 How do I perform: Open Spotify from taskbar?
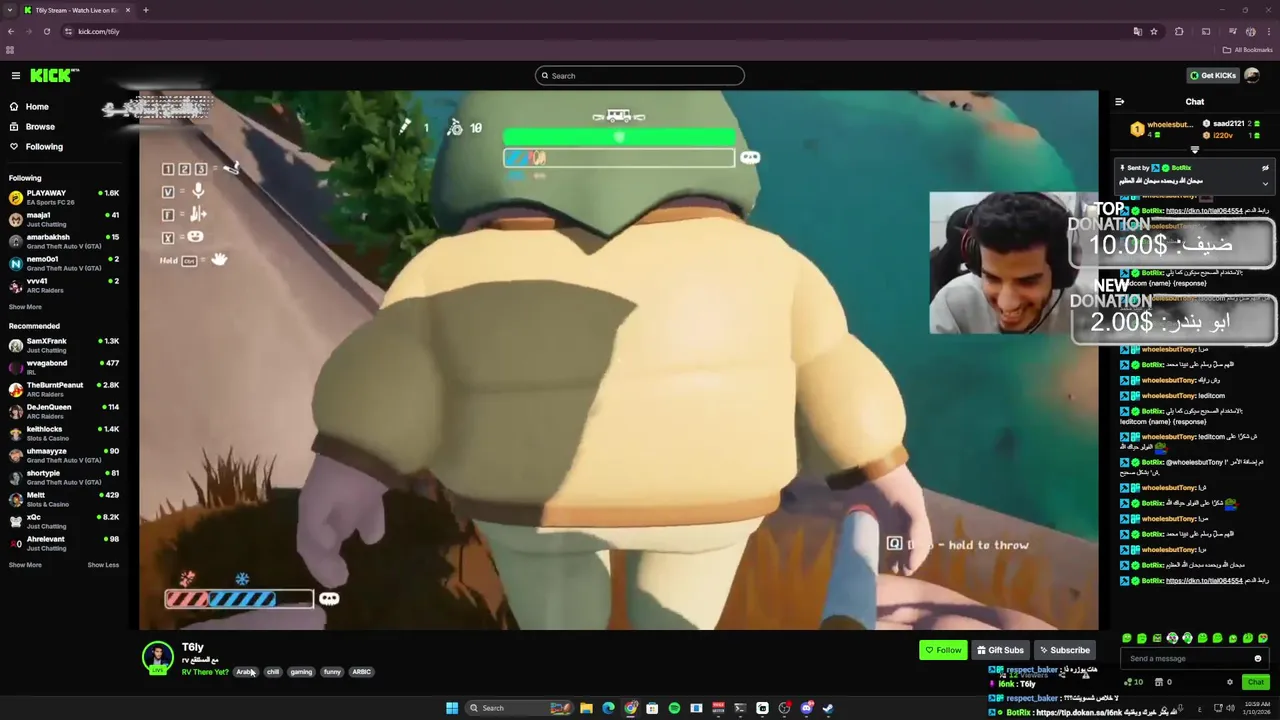(x=674, y=708)
